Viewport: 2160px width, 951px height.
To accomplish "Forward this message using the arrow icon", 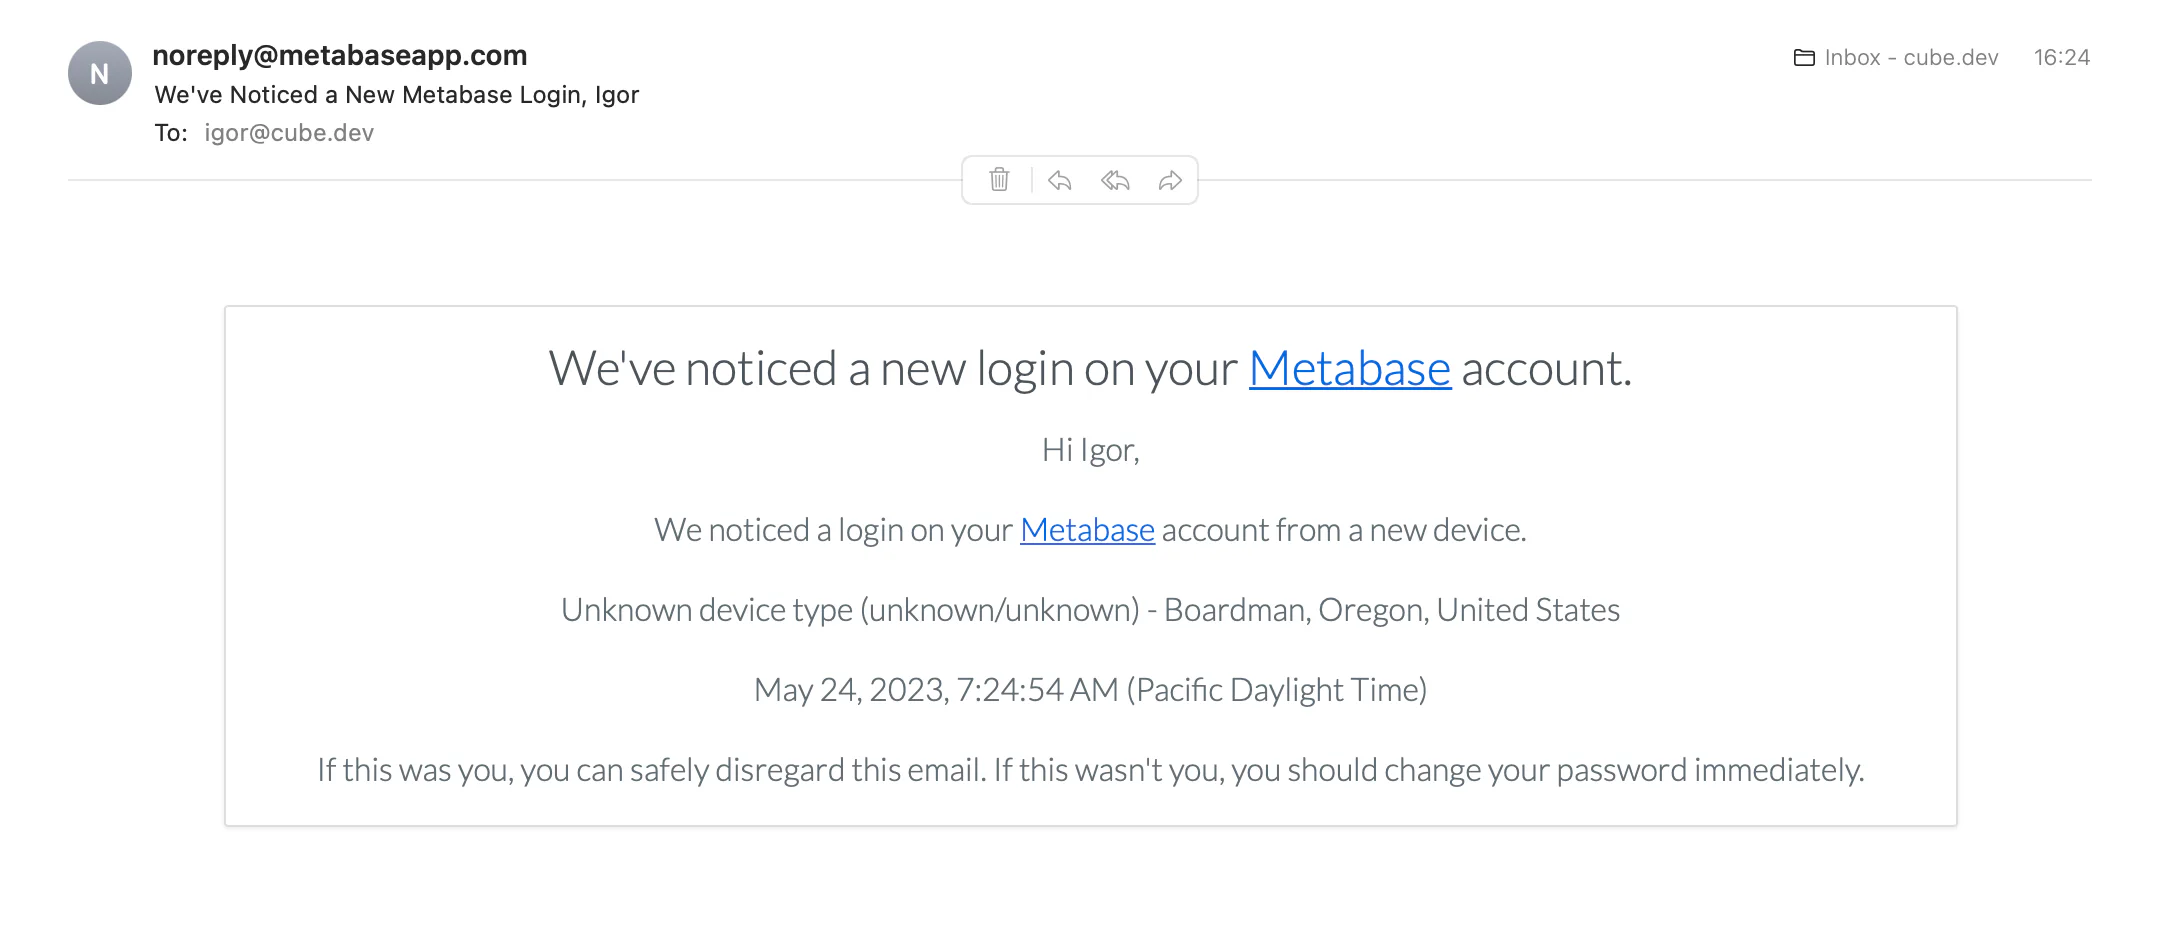I will pos(1170,180).
